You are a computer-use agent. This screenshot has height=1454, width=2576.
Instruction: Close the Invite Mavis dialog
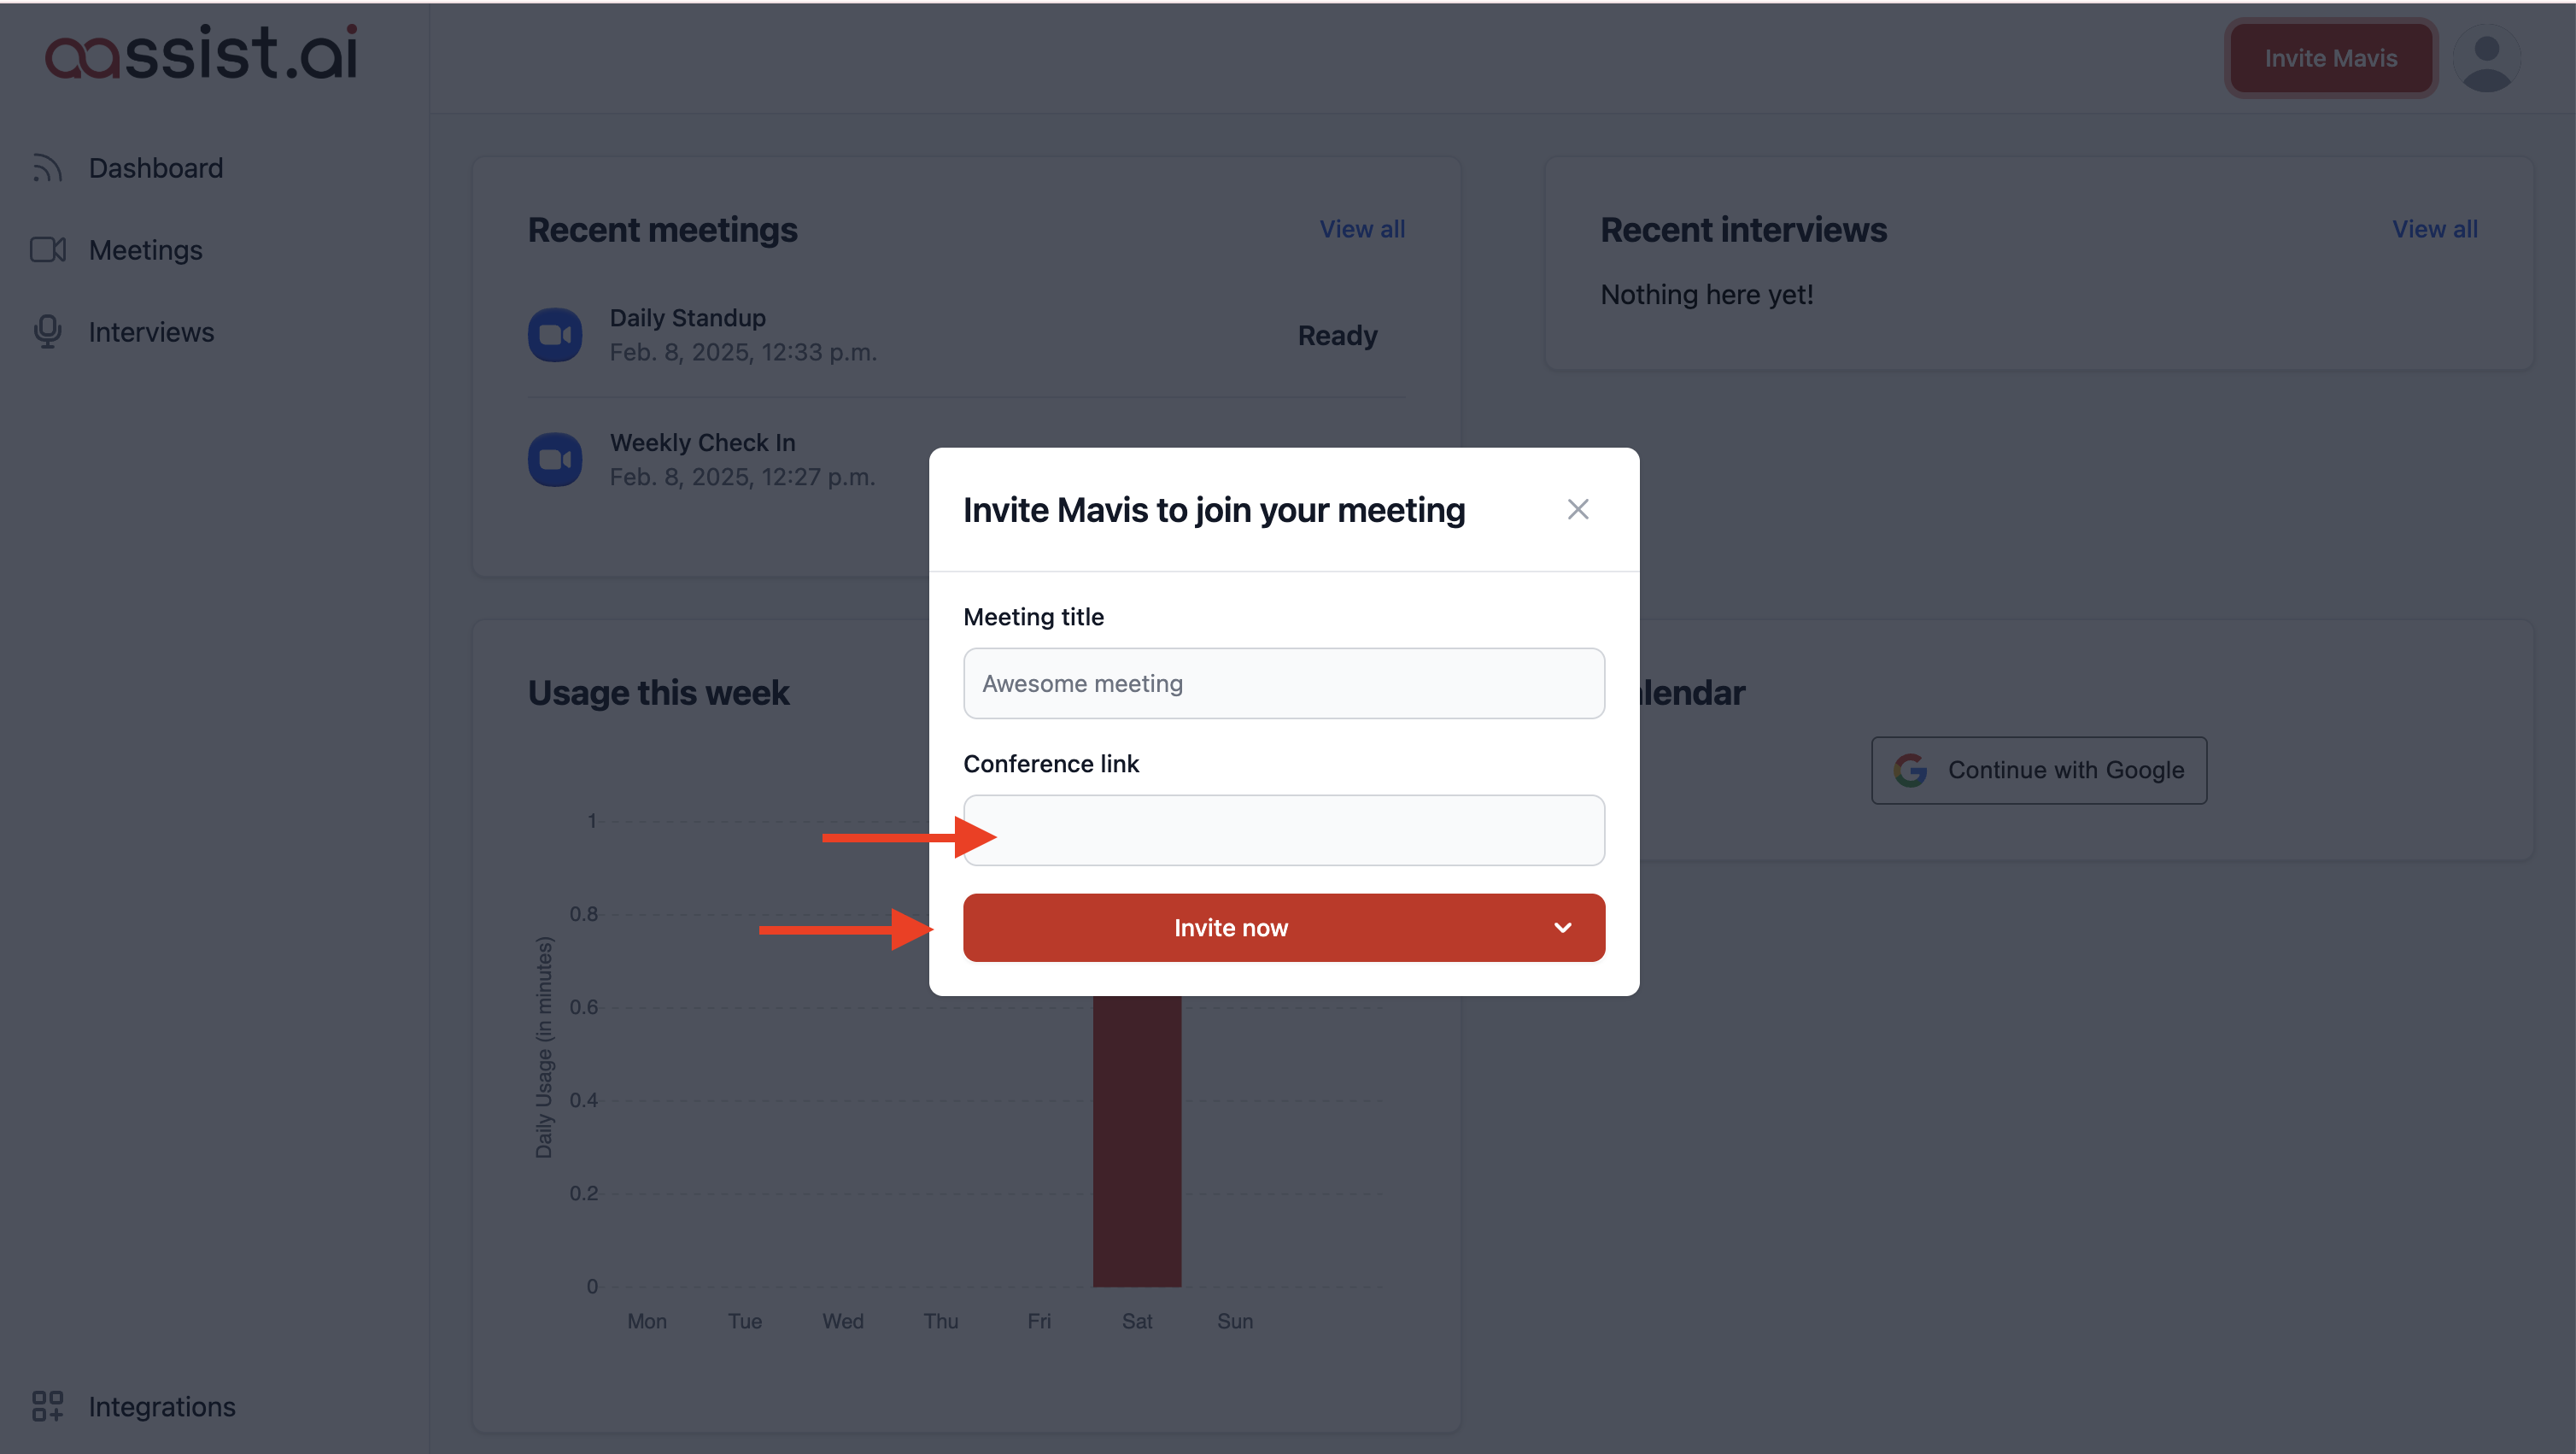point(1577,510)
